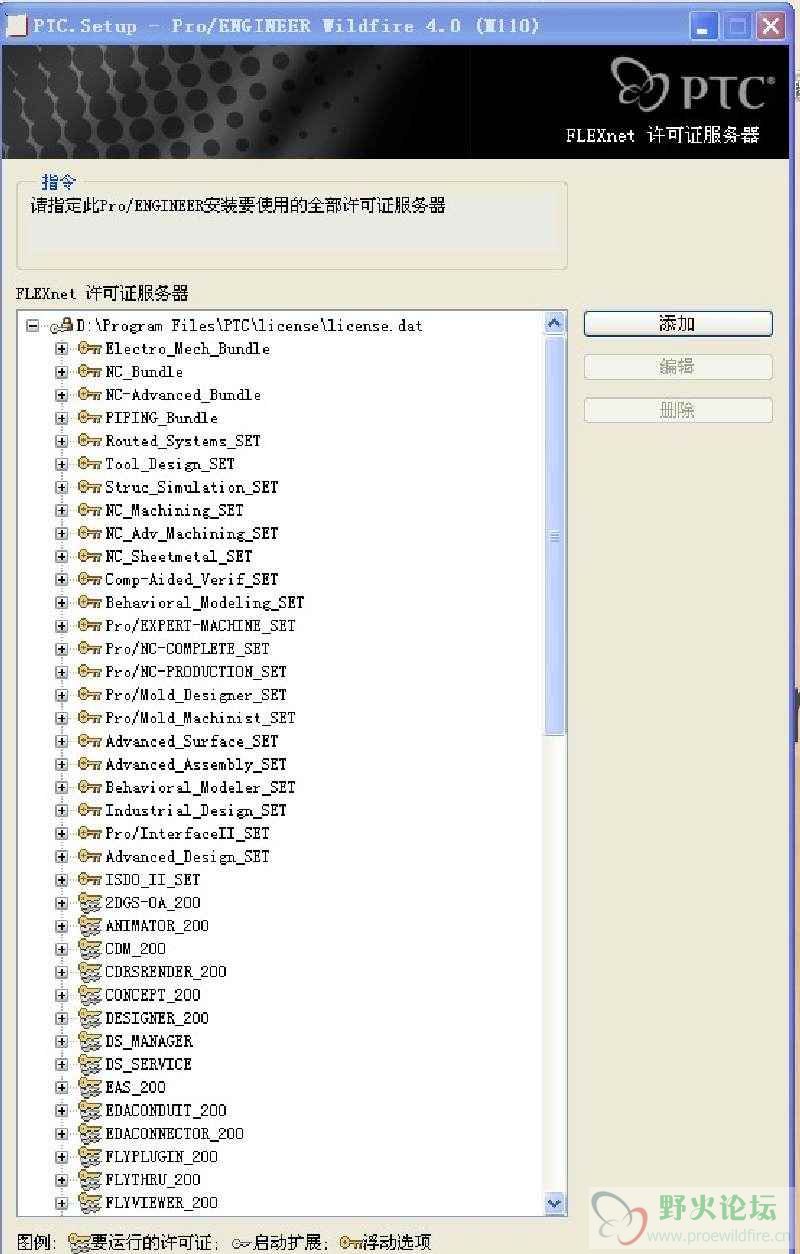Click the key icon beside Tool_Design_SET
Viewport: 800px width, 1254px height.
pyautogui.click(x=90, y=463)
